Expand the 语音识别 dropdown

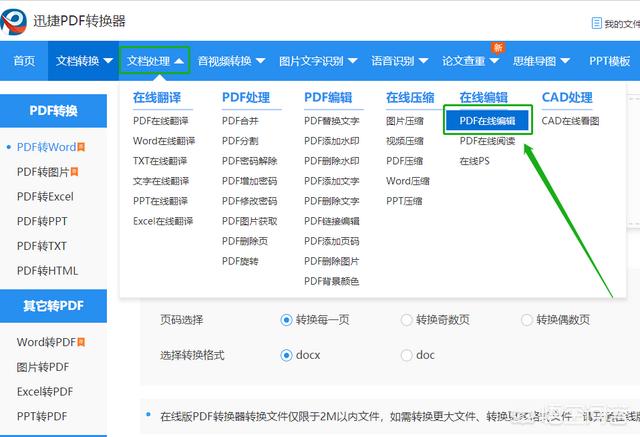click(x=399, y=61)
